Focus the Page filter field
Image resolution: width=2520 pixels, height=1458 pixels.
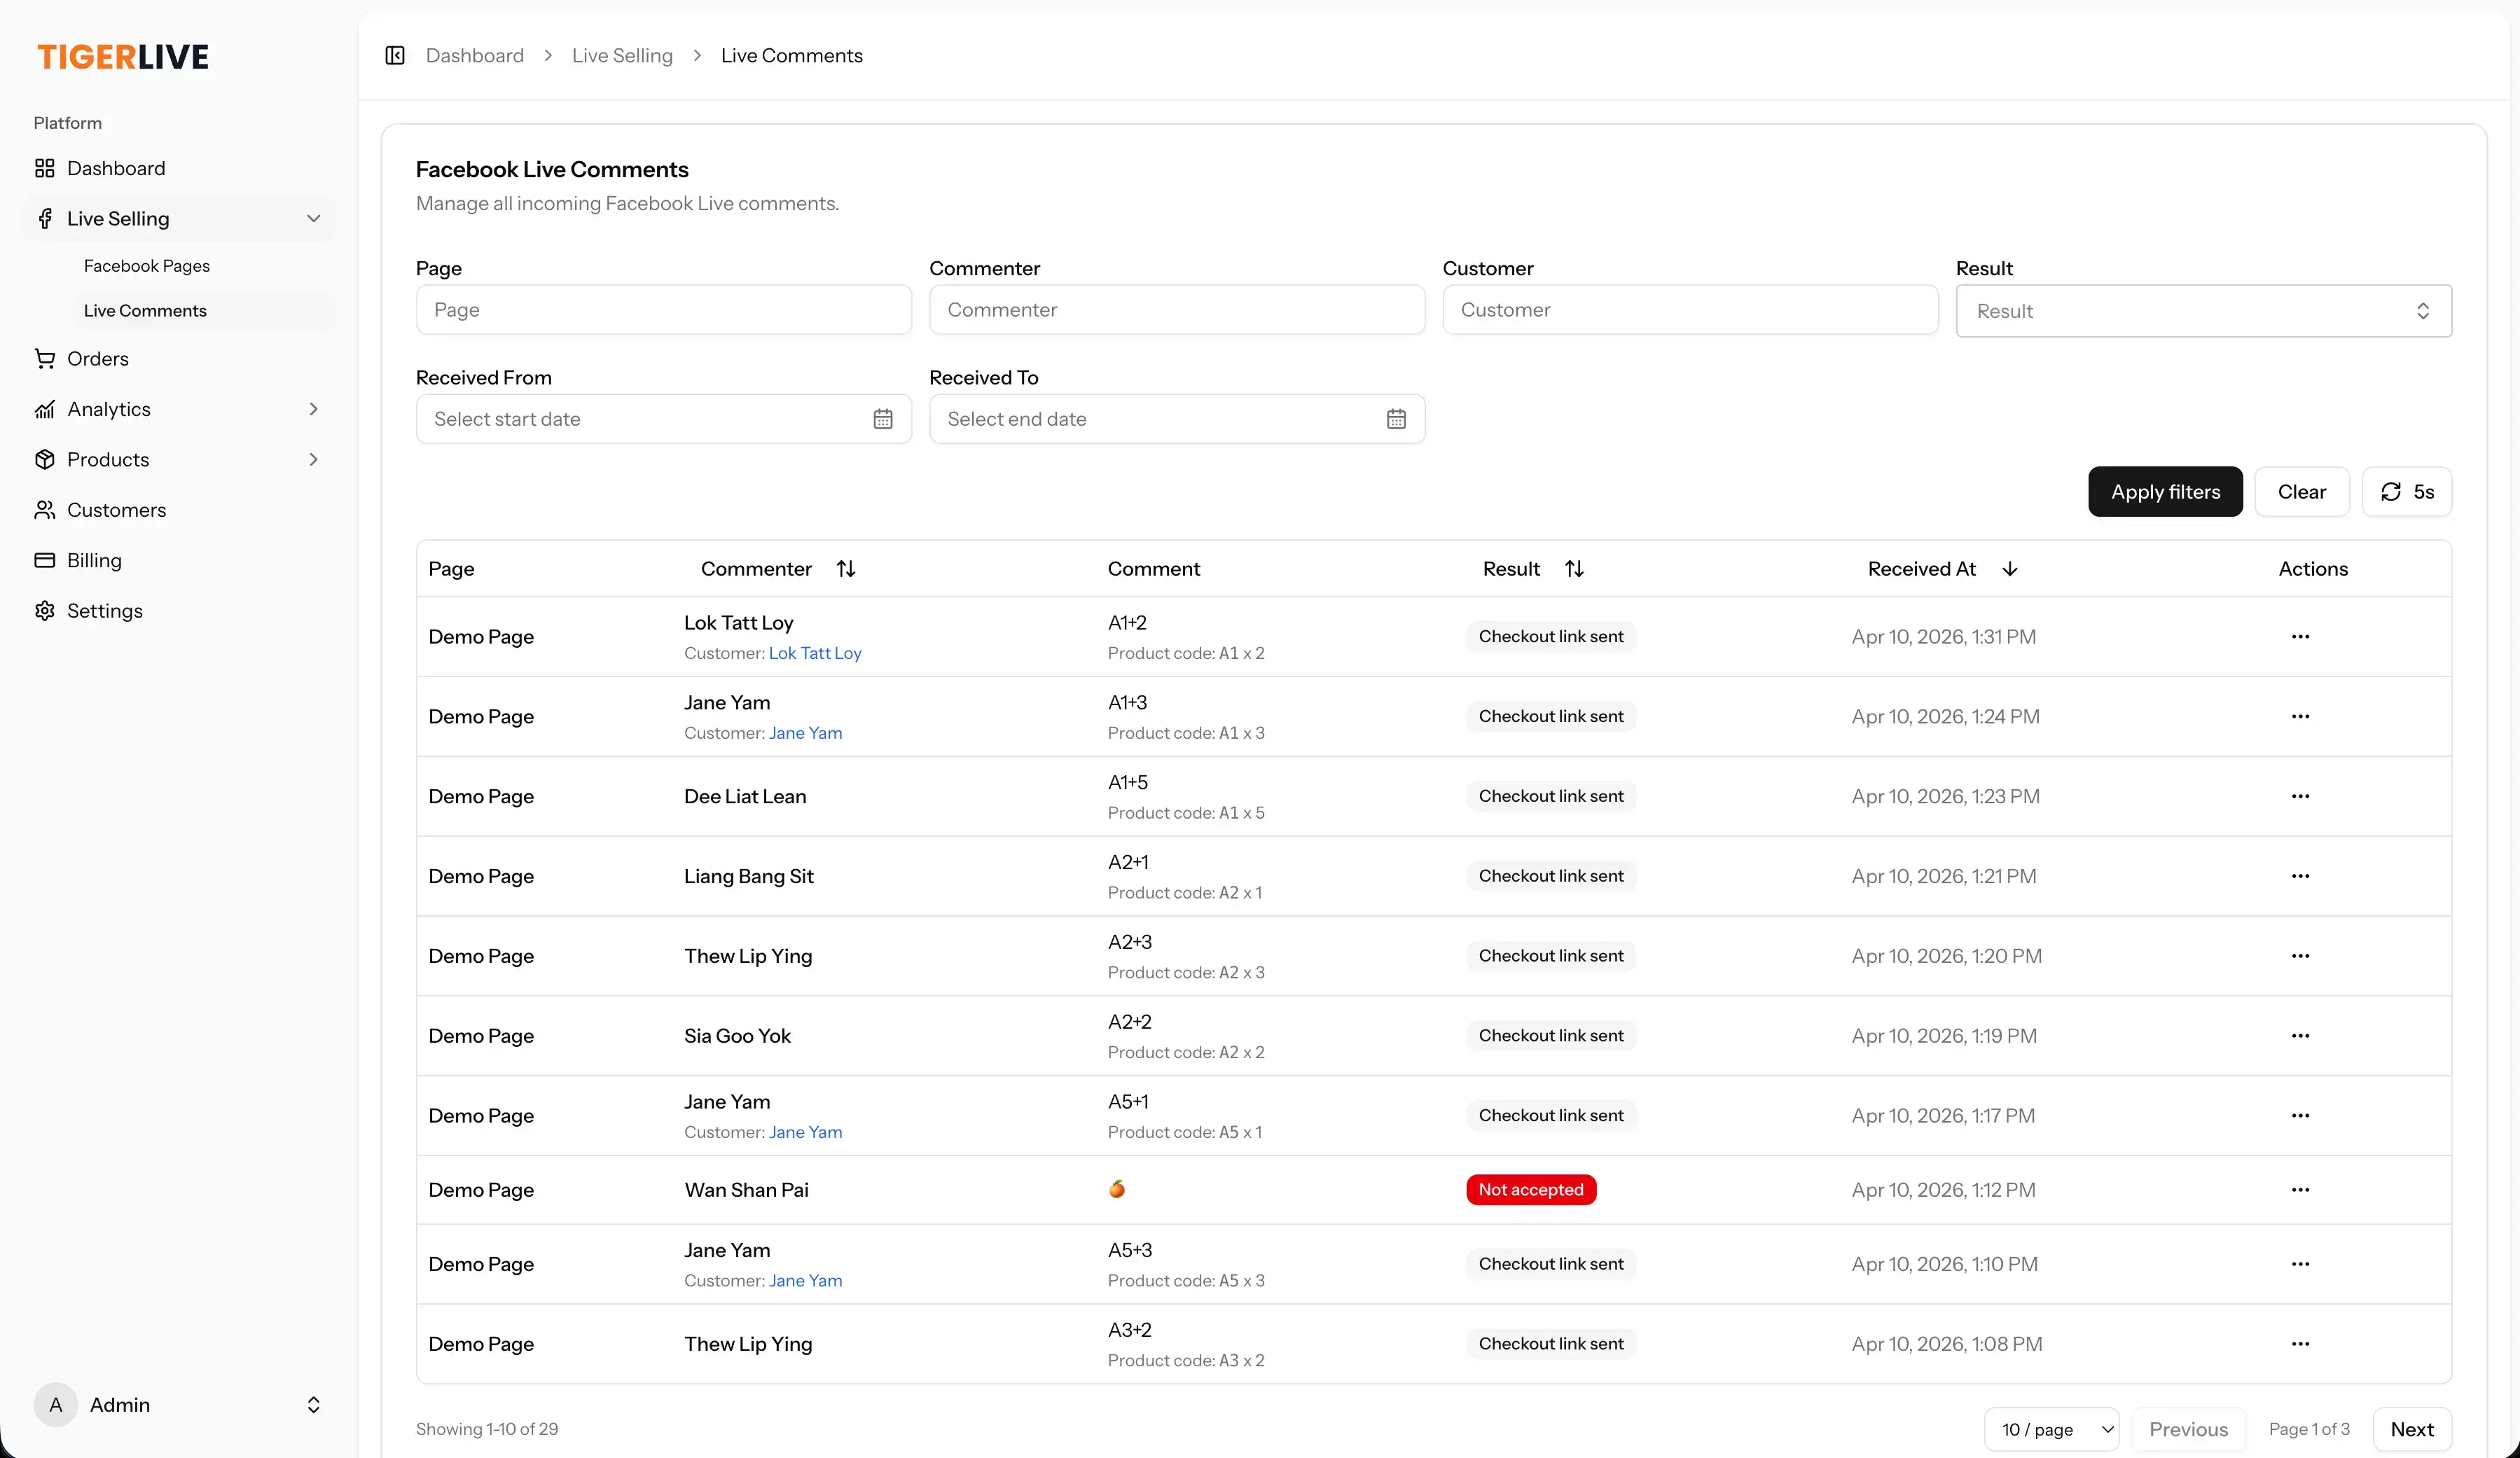click(x=664, y=310)
